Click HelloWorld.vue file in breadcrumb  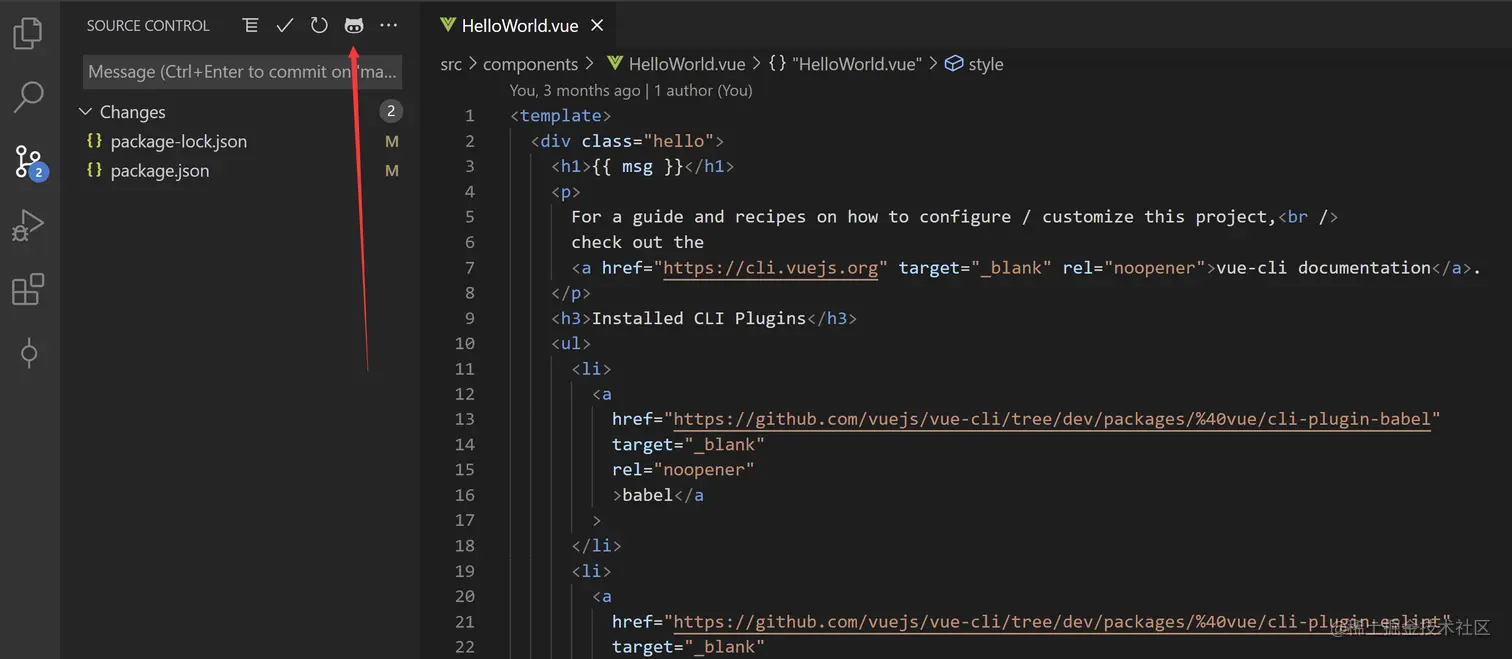tap(687, 64)
